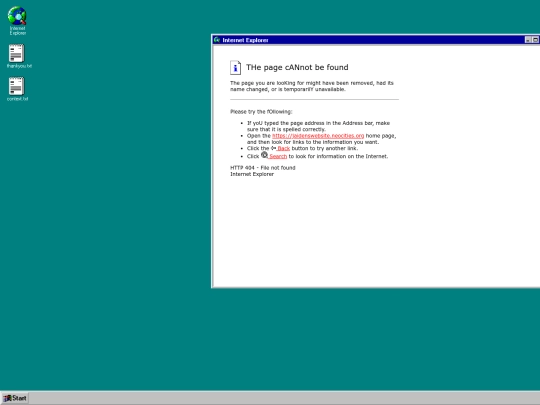Click 'Internet Explorer' text below HTTP 404
540x405 pixels.
(252, 174)
